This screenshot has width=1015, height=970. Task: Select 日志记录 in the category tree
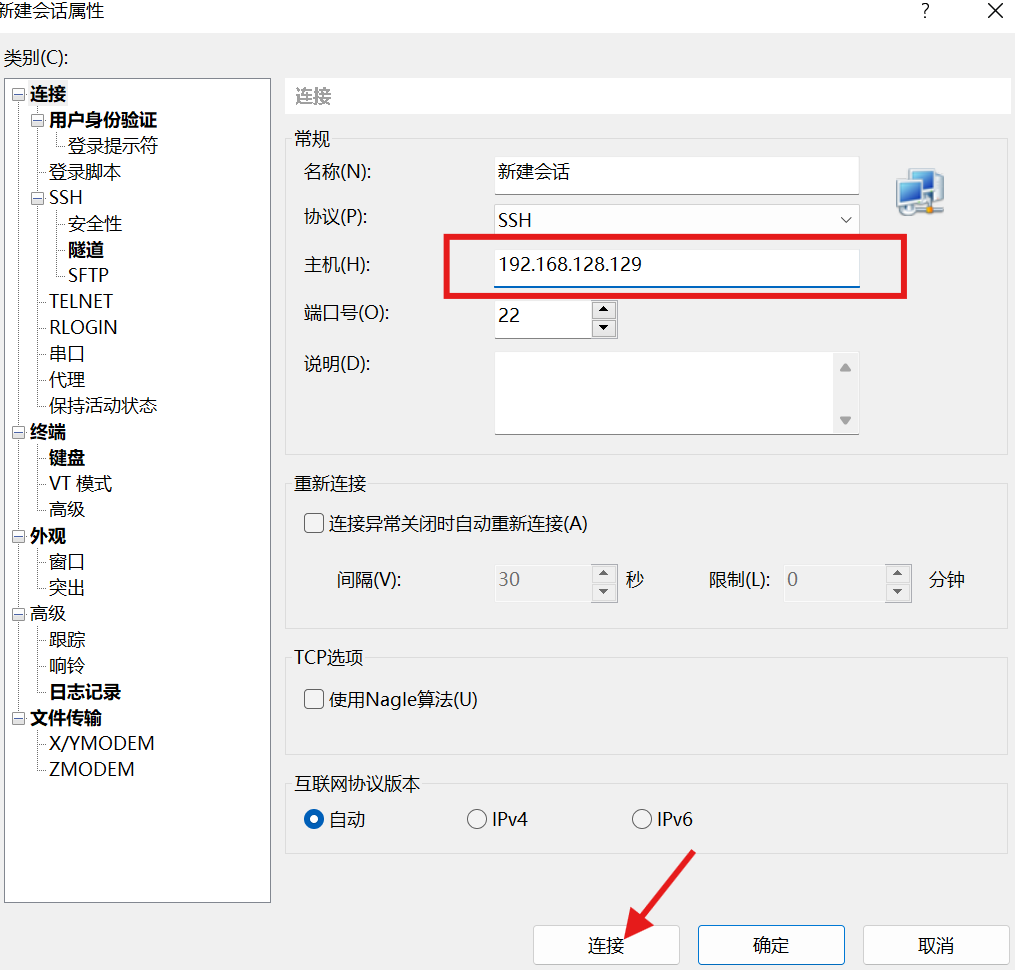click(85, 692)
